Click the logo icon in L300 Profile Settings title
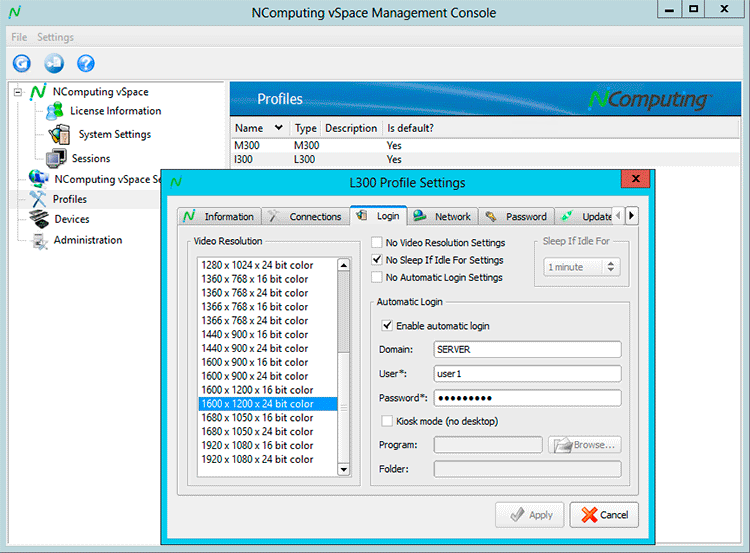 click(176, 182)
